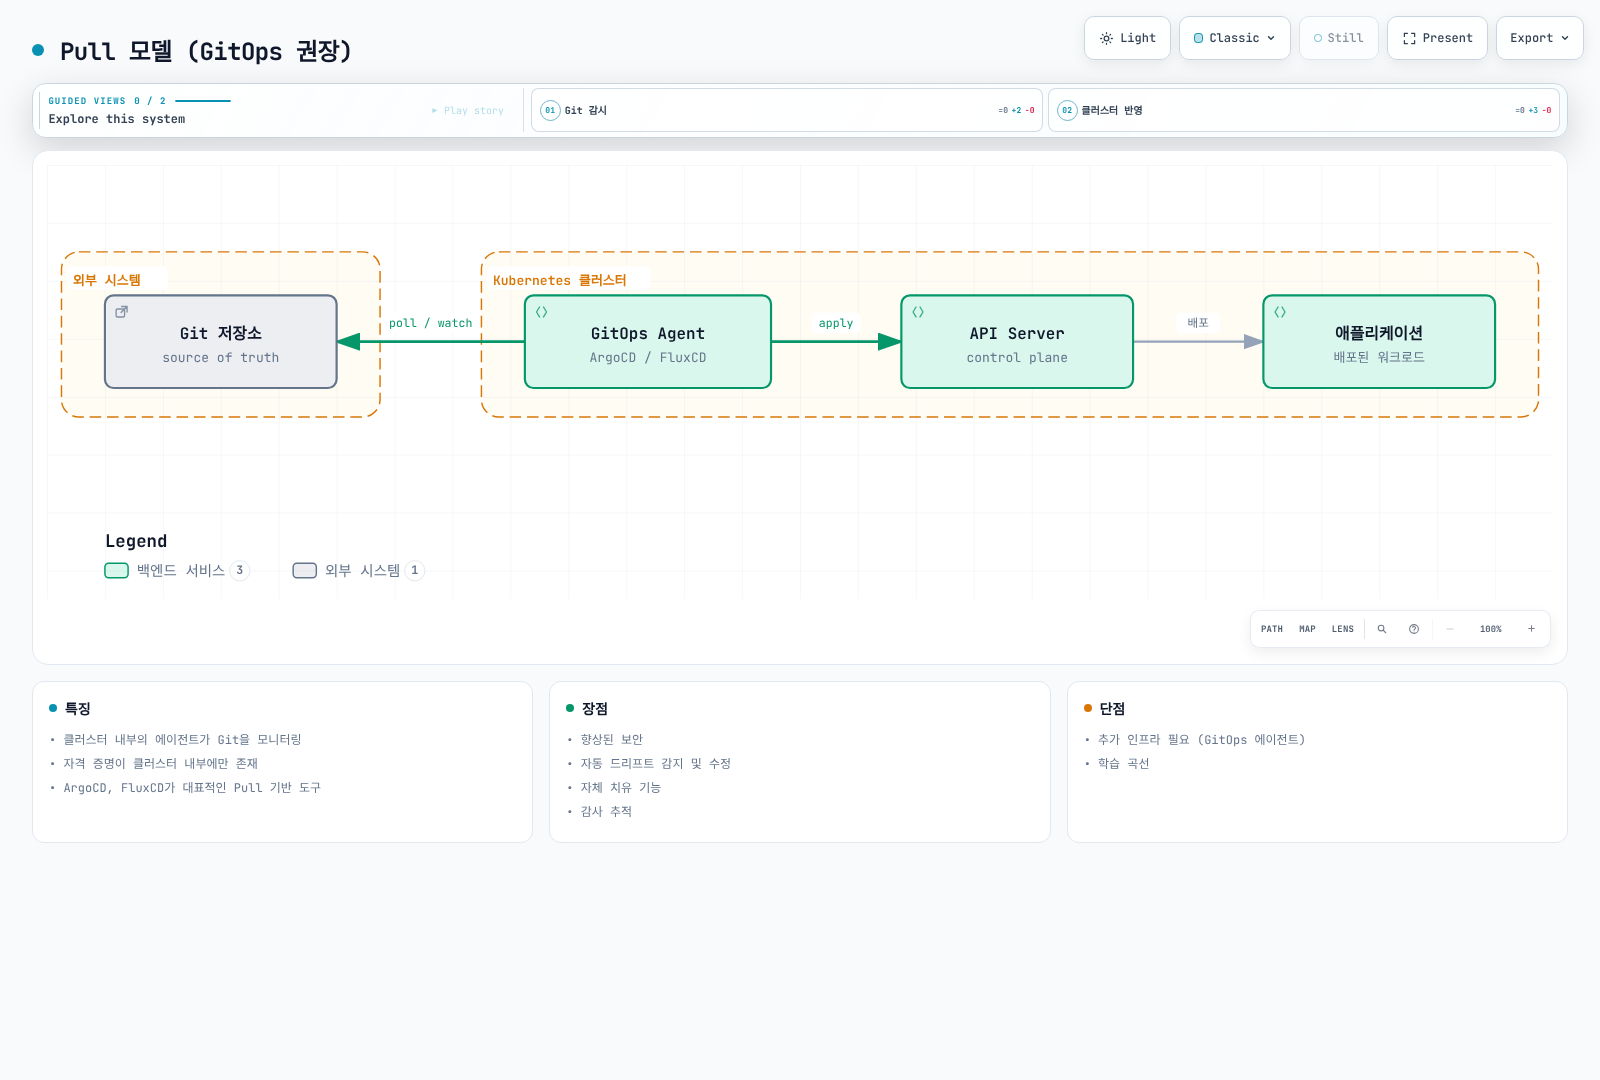Click the 배포 edge label
Screen dimensions: 1600x1080
tap(1198, 323)
